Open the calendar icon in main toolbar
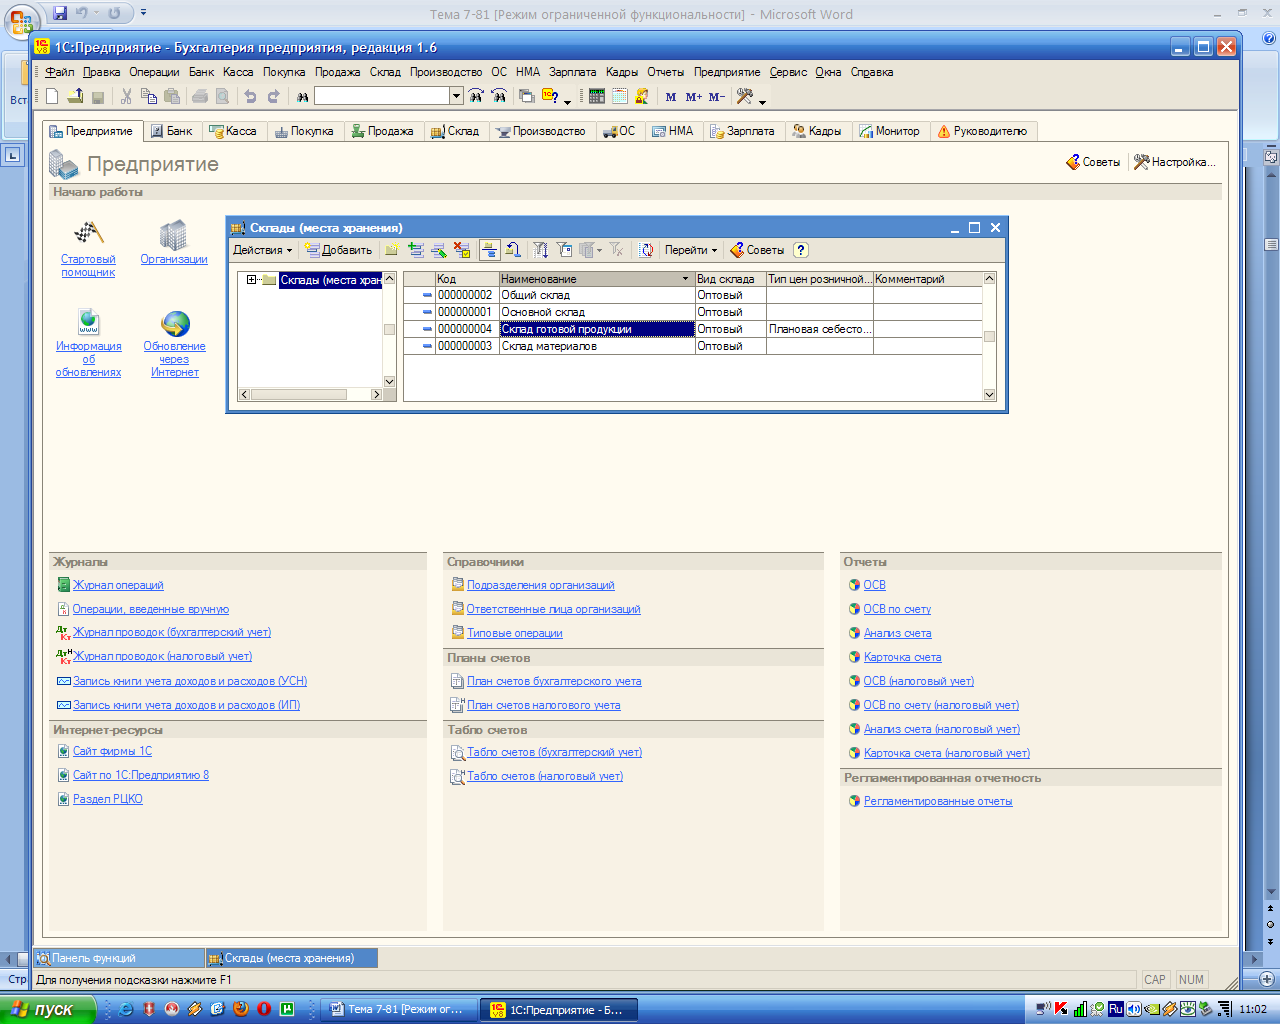The height and width of the screenshot is (1024, 1280). click(620, 96)
